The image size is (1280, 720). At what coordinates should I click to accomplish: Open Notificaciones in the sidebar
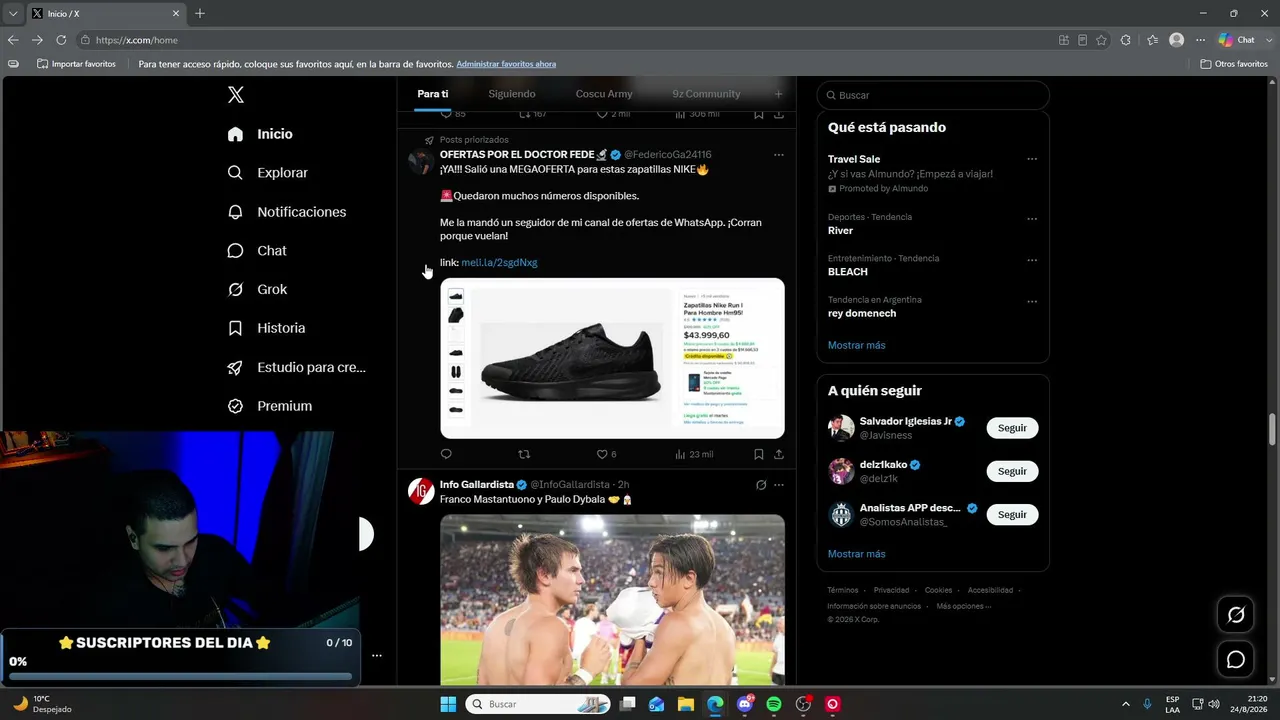click(x=286, y=212)
